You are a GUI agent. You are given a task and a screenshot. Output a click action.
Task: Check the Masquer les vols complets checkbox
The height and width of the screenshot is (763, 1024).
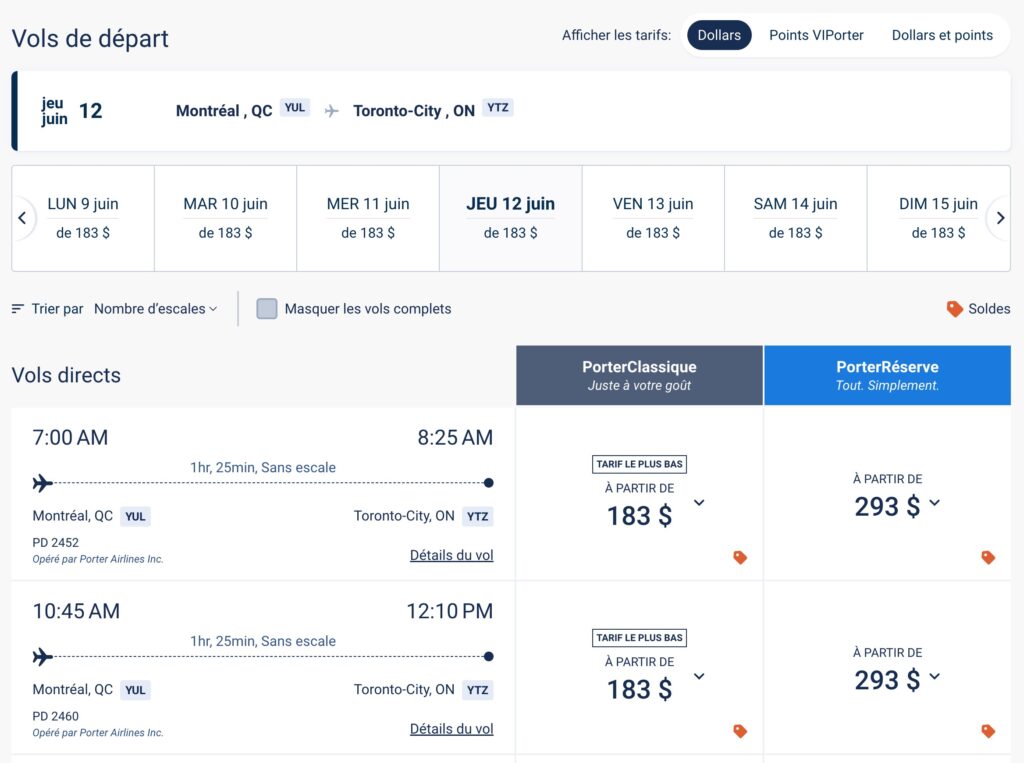(267, 309)
